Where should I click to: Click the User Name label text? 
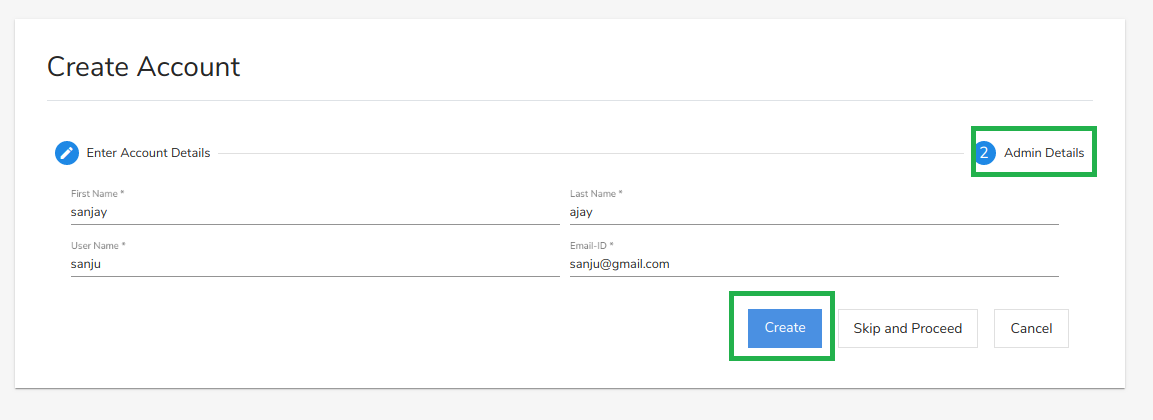click(95, 245)
